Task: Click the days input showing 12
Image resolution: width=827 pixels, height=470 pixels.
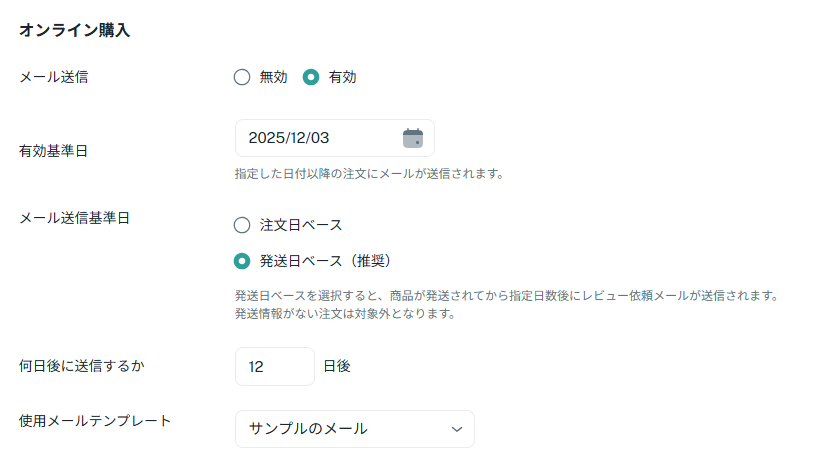Action: click(x=274, y=367)
